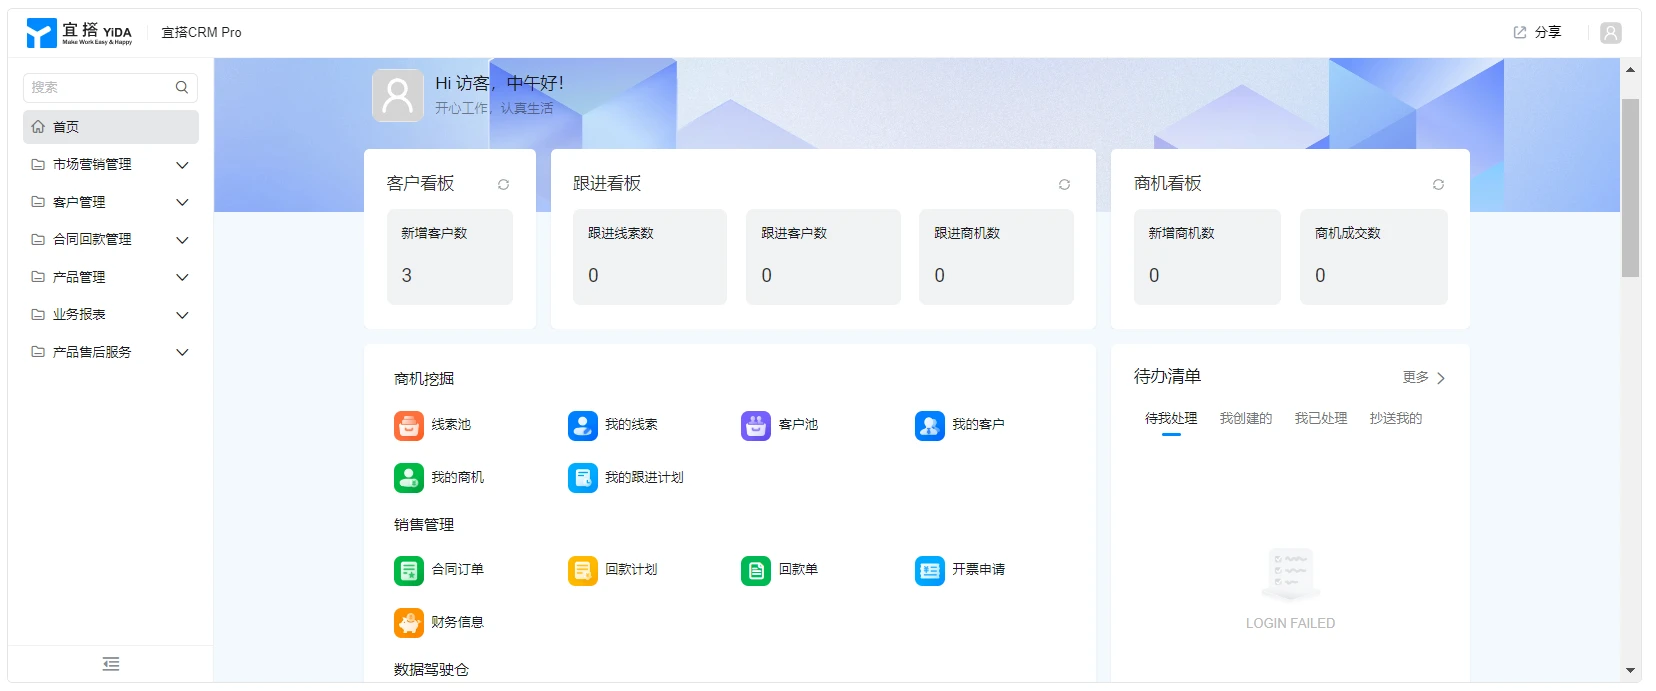This screenshot has width=1656, height=691.
Task: Collapse the sidebar with bottom icon
Action: click(x=111, y=665)
